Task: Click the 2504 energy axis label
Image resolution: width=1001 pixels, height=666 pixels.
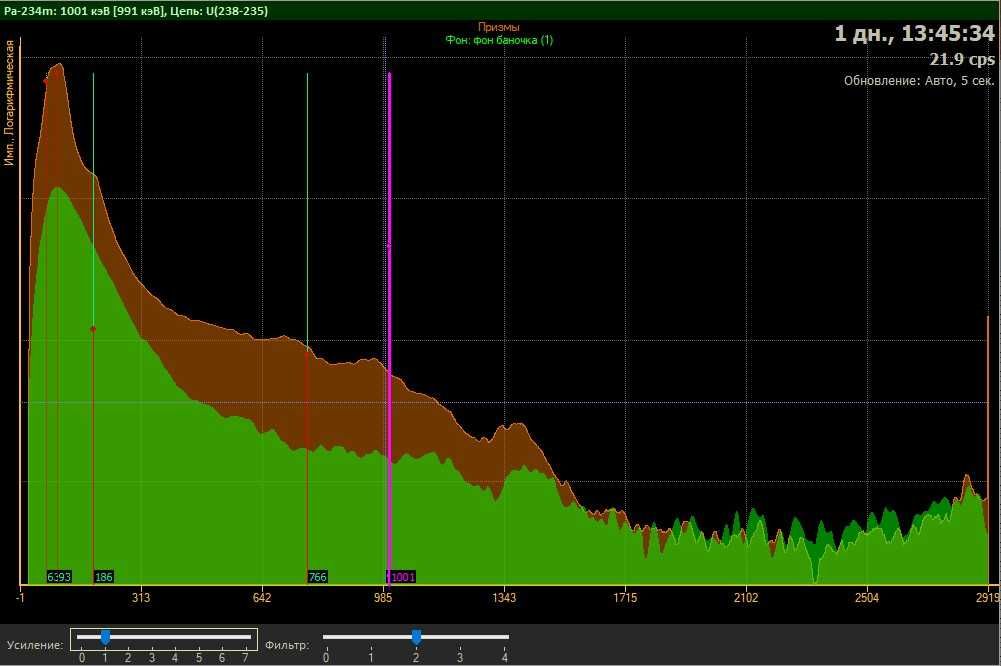Action: [867, 598]
